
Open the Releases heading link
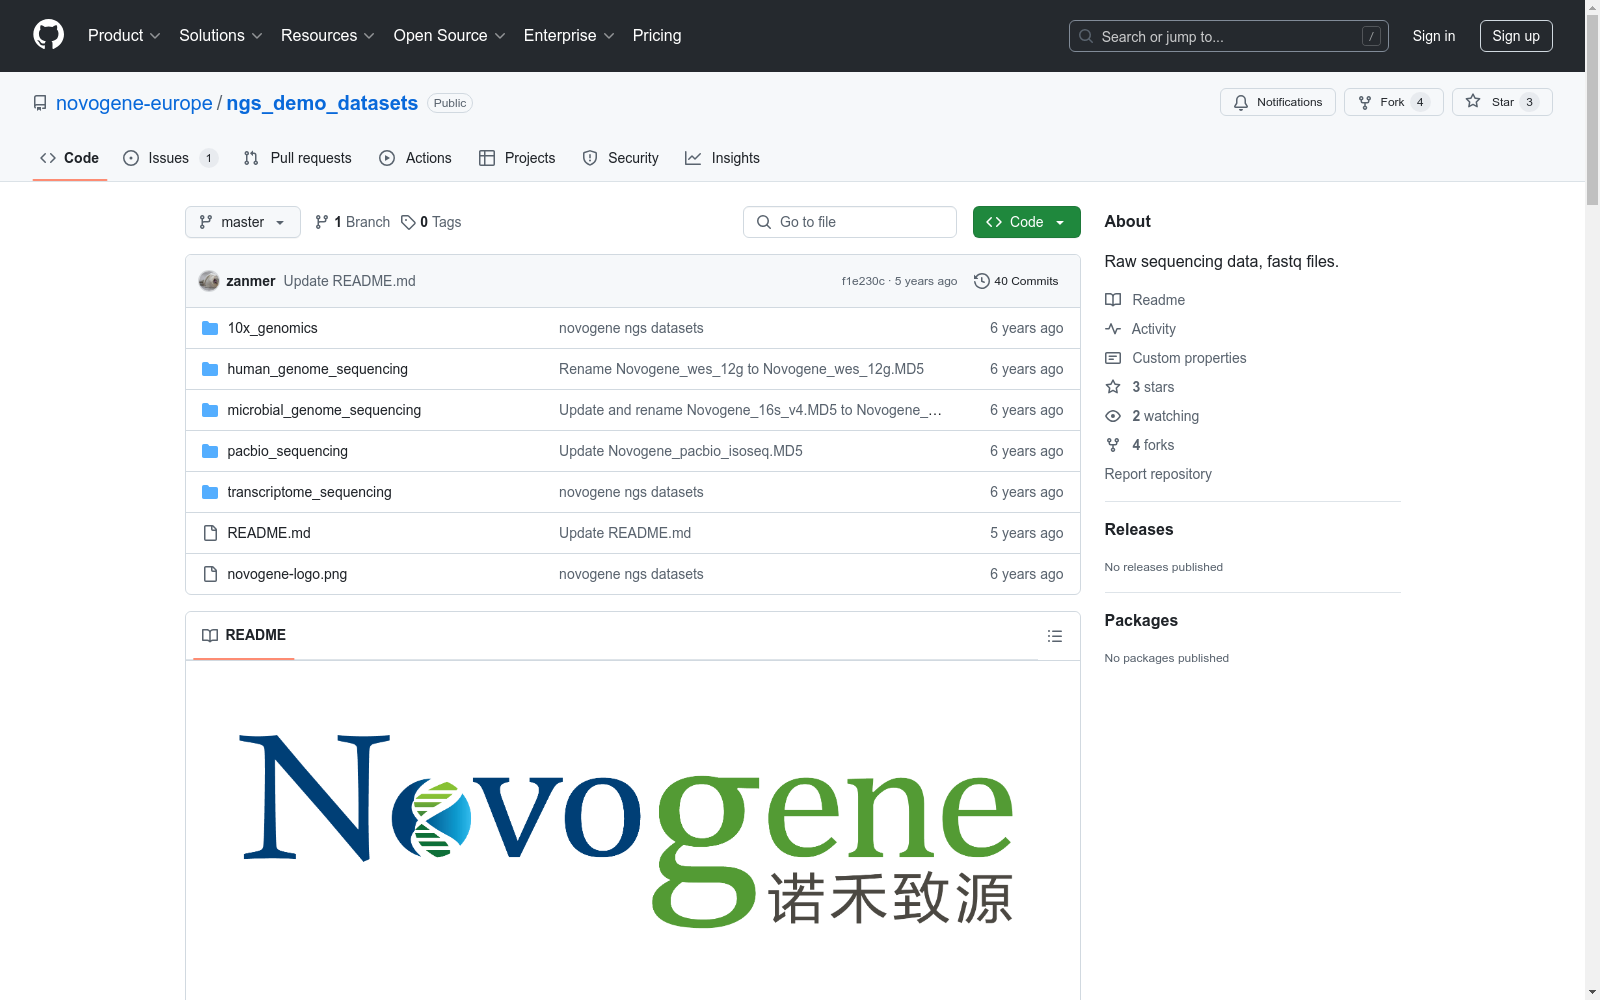click(1139, 530)
